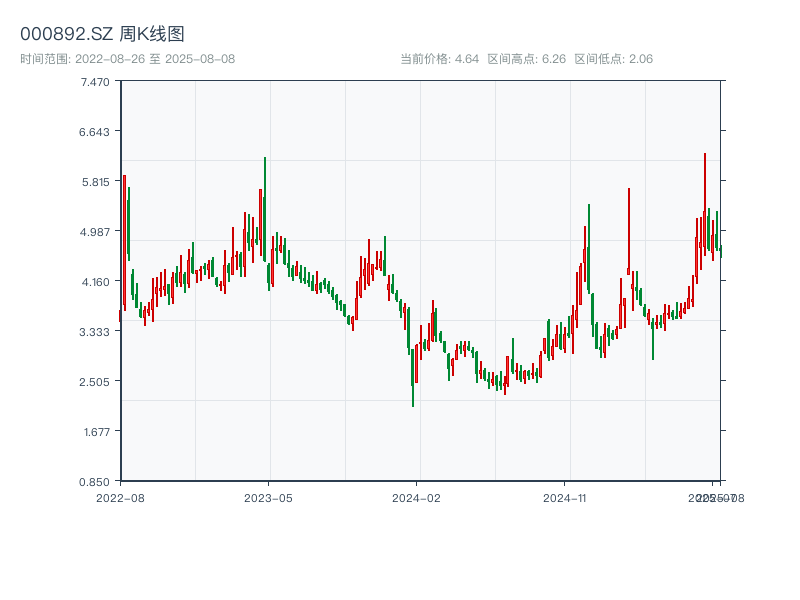Click the 6.643 y-axis price label
800x600 pixels.
click(96, 132)
